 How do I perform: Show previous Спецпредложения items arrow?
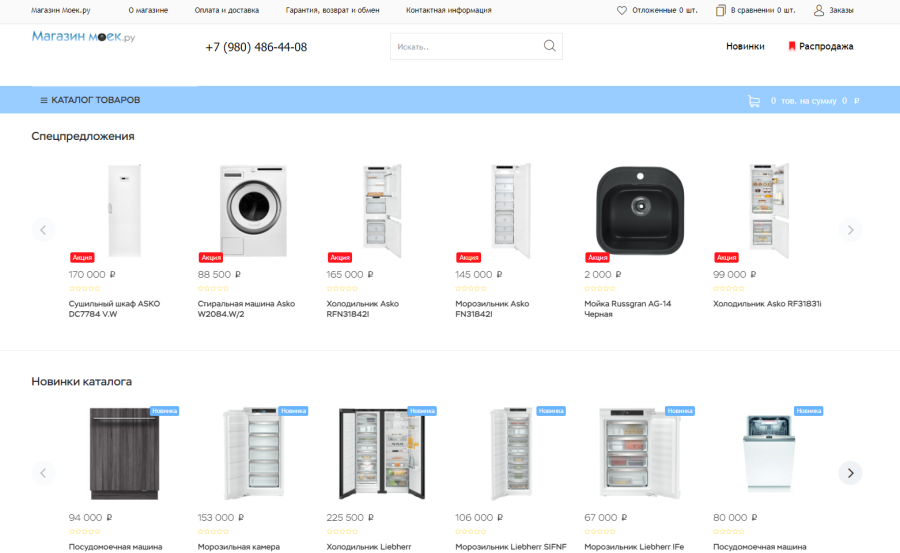tap(43, 230)
